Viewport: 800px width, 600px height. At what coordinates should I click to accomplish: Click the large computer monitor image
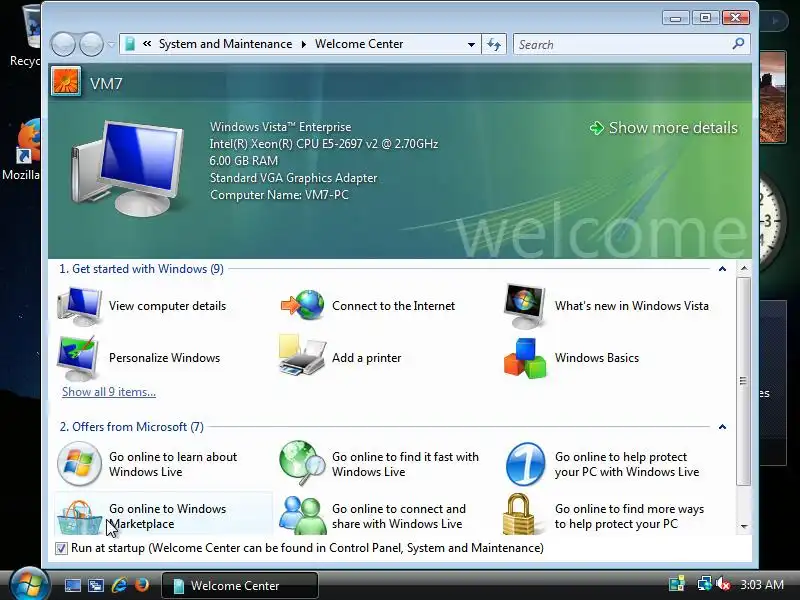127,168
